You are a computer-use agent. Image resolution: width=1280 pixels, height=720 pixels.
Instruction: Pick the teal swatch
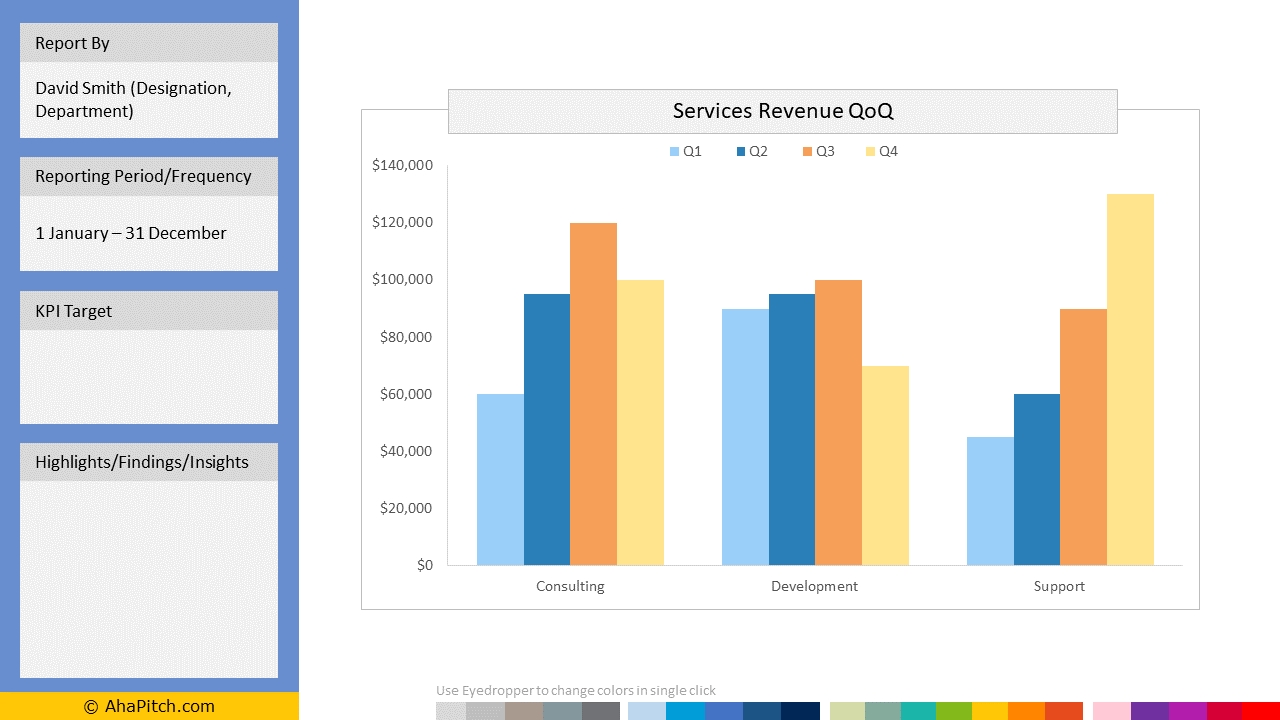pos(918,711)
